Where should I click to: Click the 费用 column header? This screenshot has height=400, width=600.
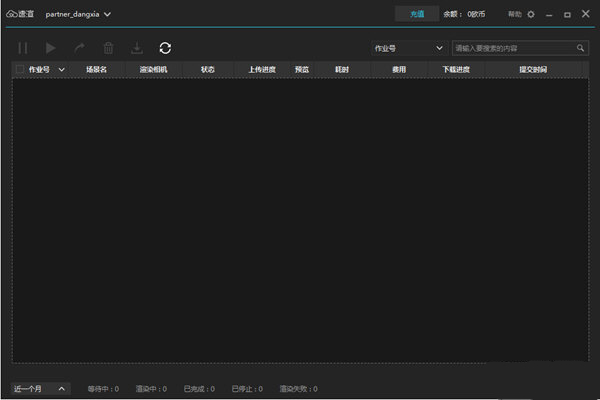399,69
